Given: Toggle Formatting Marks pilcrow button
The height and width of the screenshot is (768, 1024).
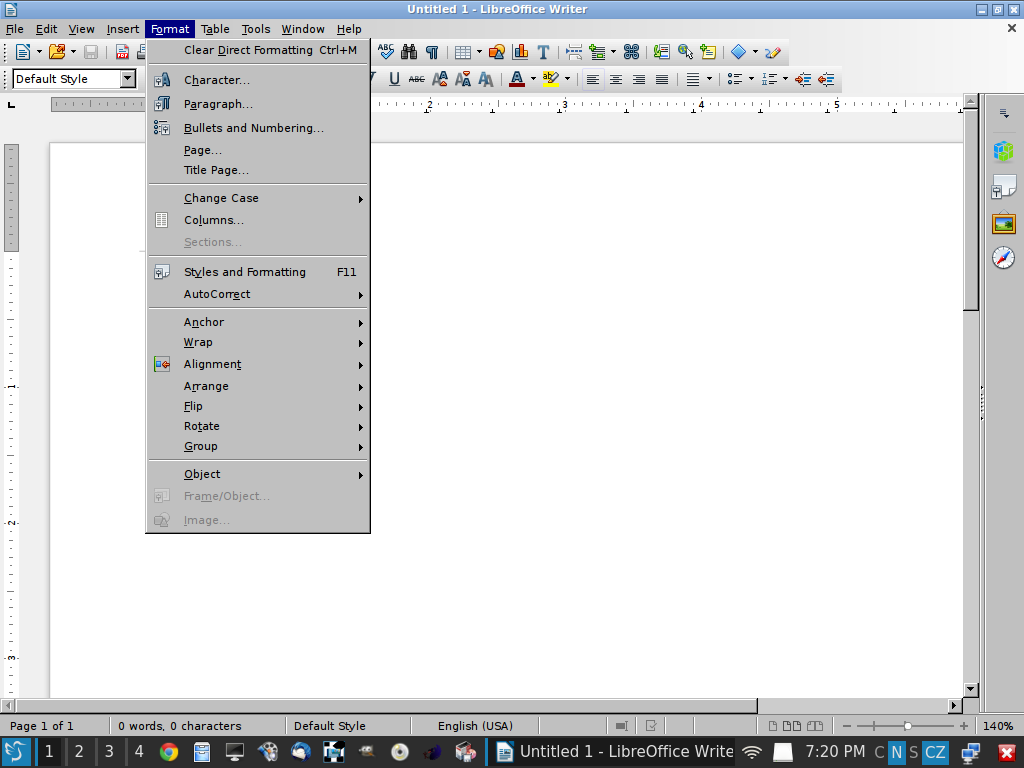Looking at the screenshot, I should pos(432,52).
